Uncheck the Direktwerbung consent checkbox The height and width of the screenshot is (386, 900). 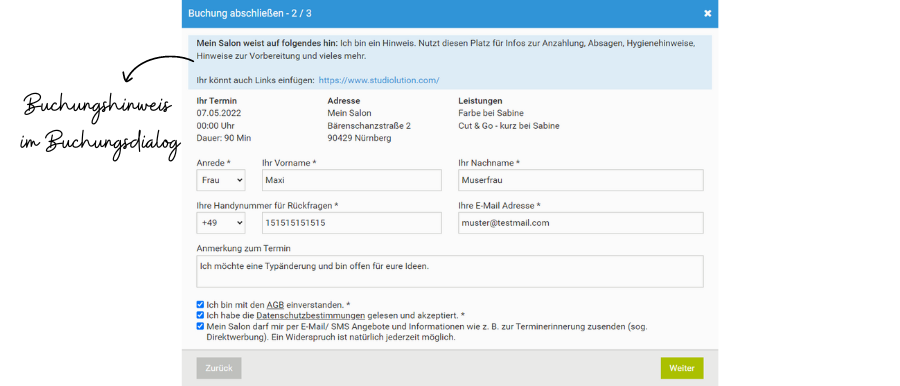200,326
